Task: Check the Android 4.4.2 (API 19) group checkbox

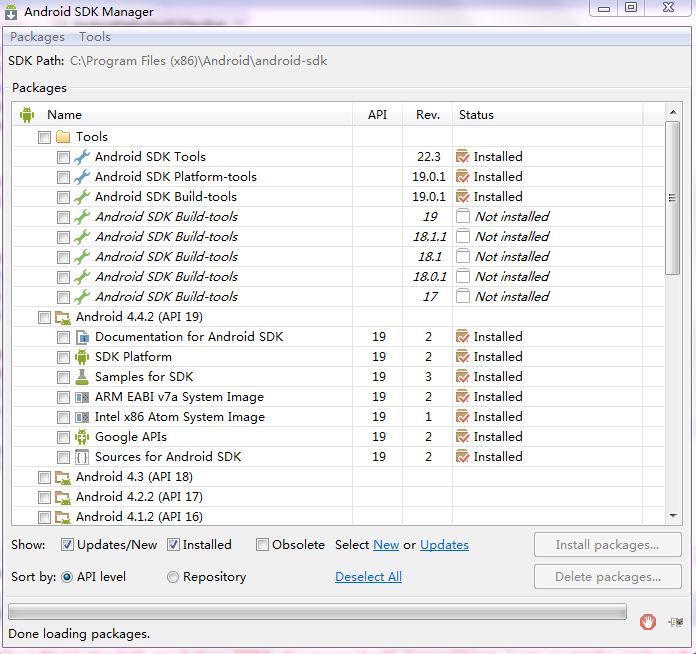Action: (x=44, y=317)
